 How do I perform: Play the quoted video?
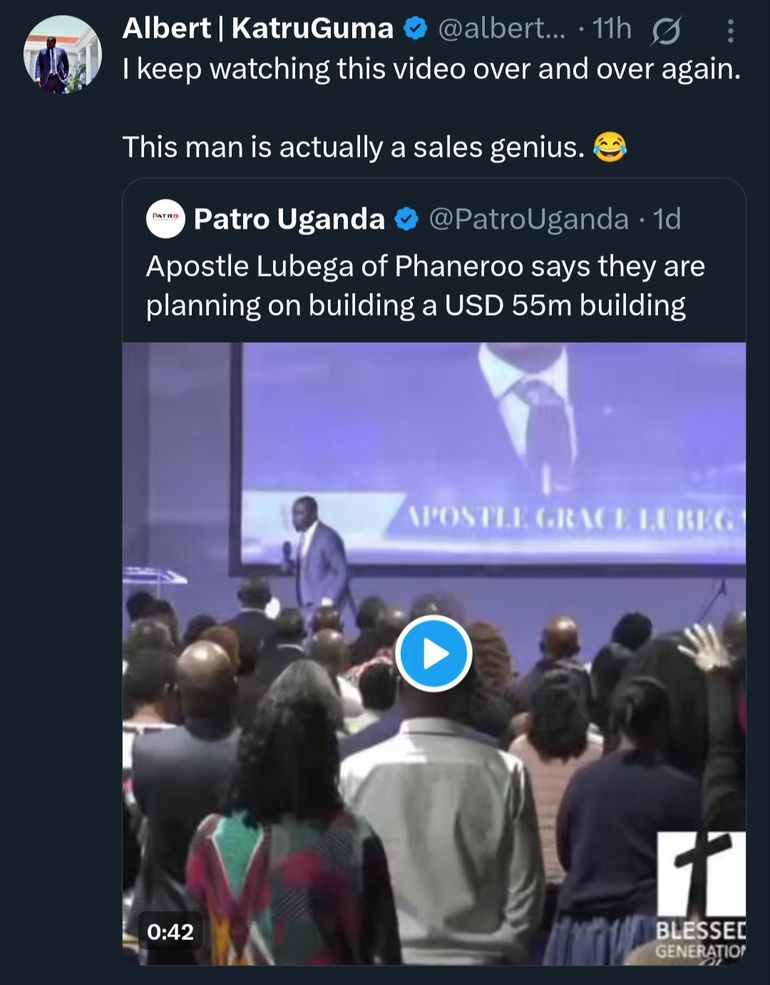pos(433,654)
